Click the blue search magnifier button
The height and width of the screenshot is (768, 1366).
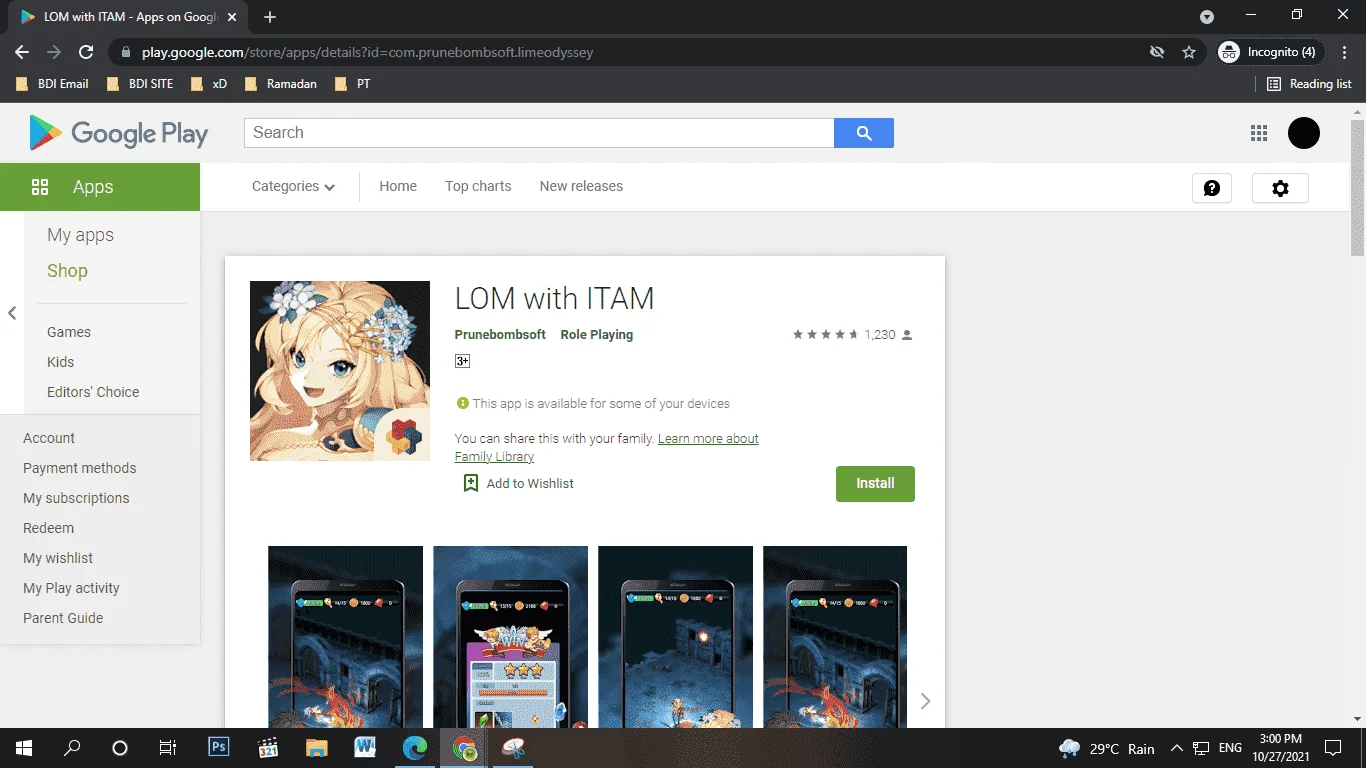(864, 133)
